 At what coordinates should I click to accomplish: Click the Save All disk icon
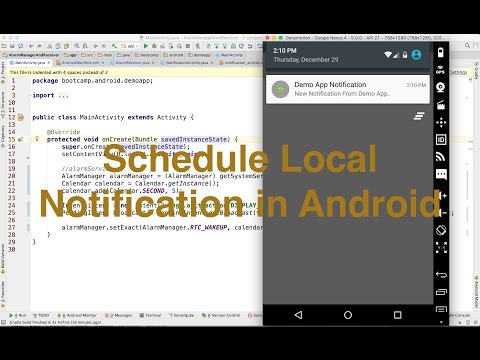point(12,46)
